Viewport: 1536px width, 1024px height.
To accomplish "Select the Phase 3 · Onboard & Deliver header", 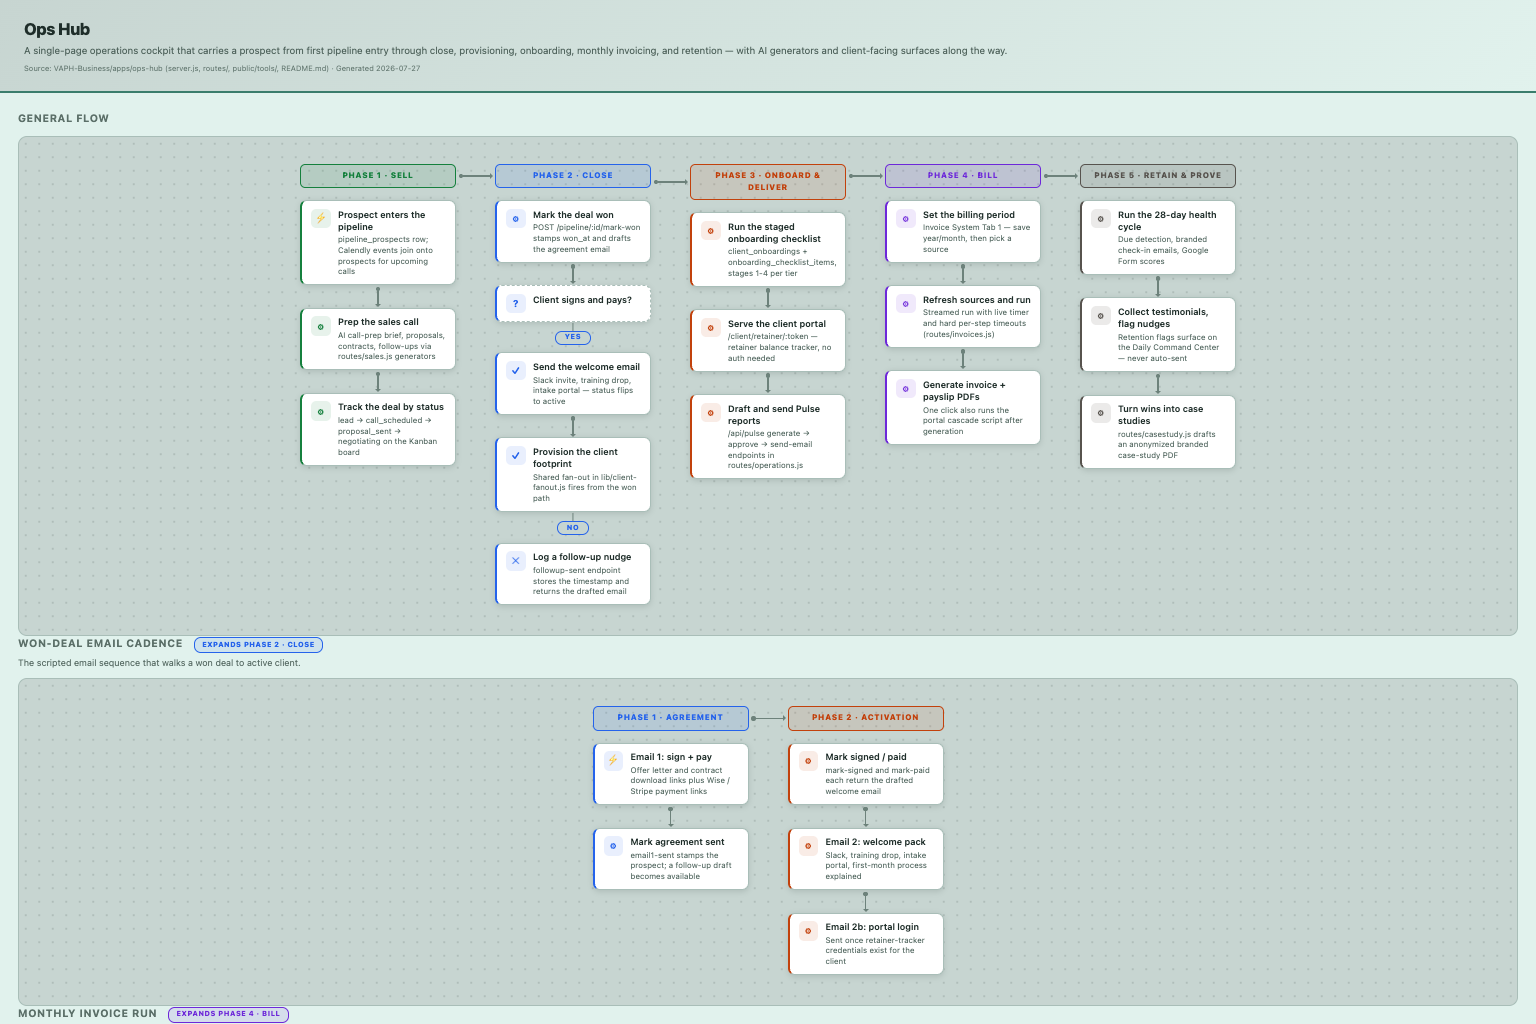I will [x=768, y=182].
